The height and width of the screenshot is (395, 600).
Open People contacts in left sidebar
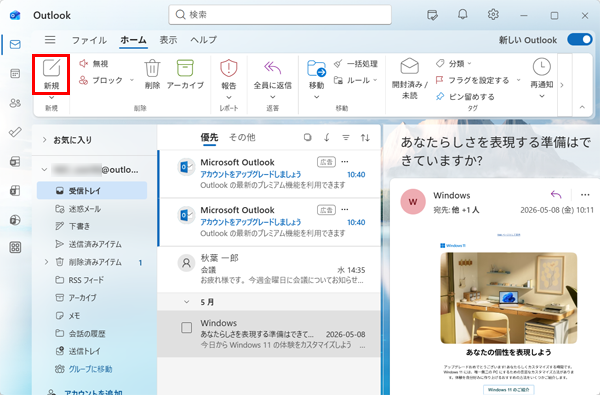(x=15, y=103)
